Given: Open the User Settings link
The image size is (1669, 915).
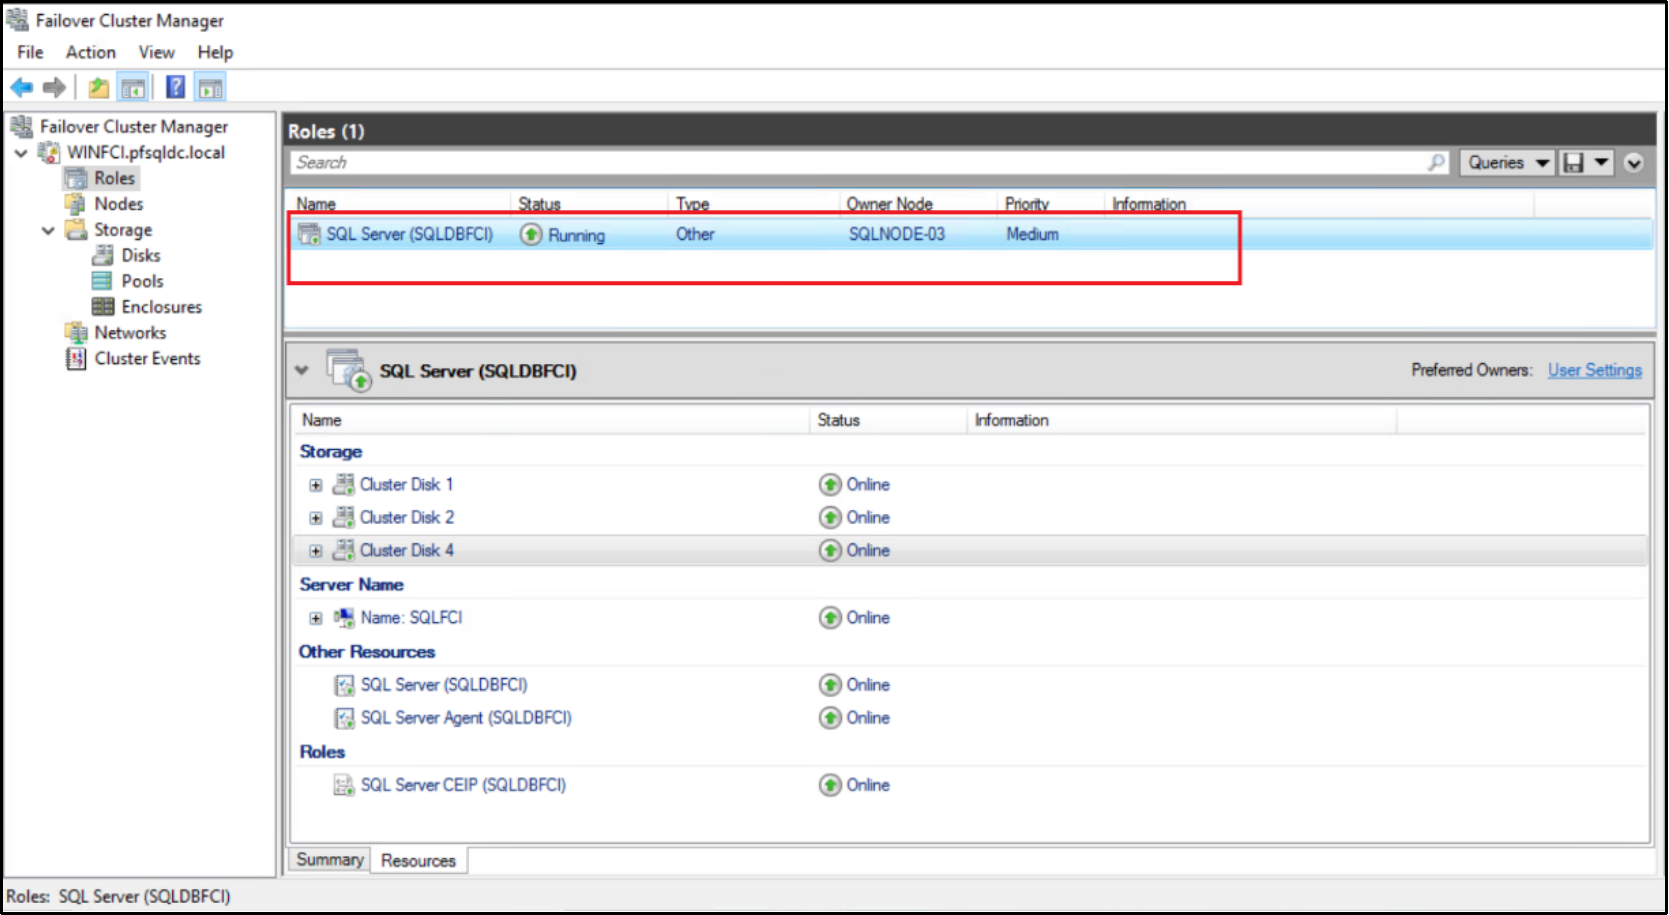Looking at the screenshot, I should [1595, 370].
